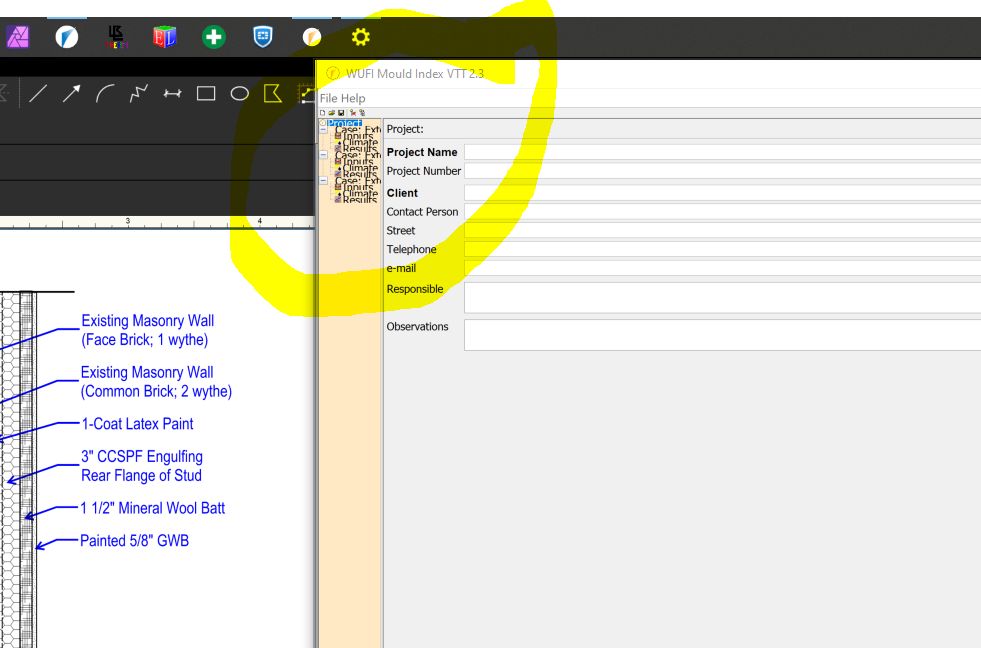The width and height of the screenshot is (981, 648).
Task: Click the Save icon in WUFI toolbar
Action: coord(341,113)
